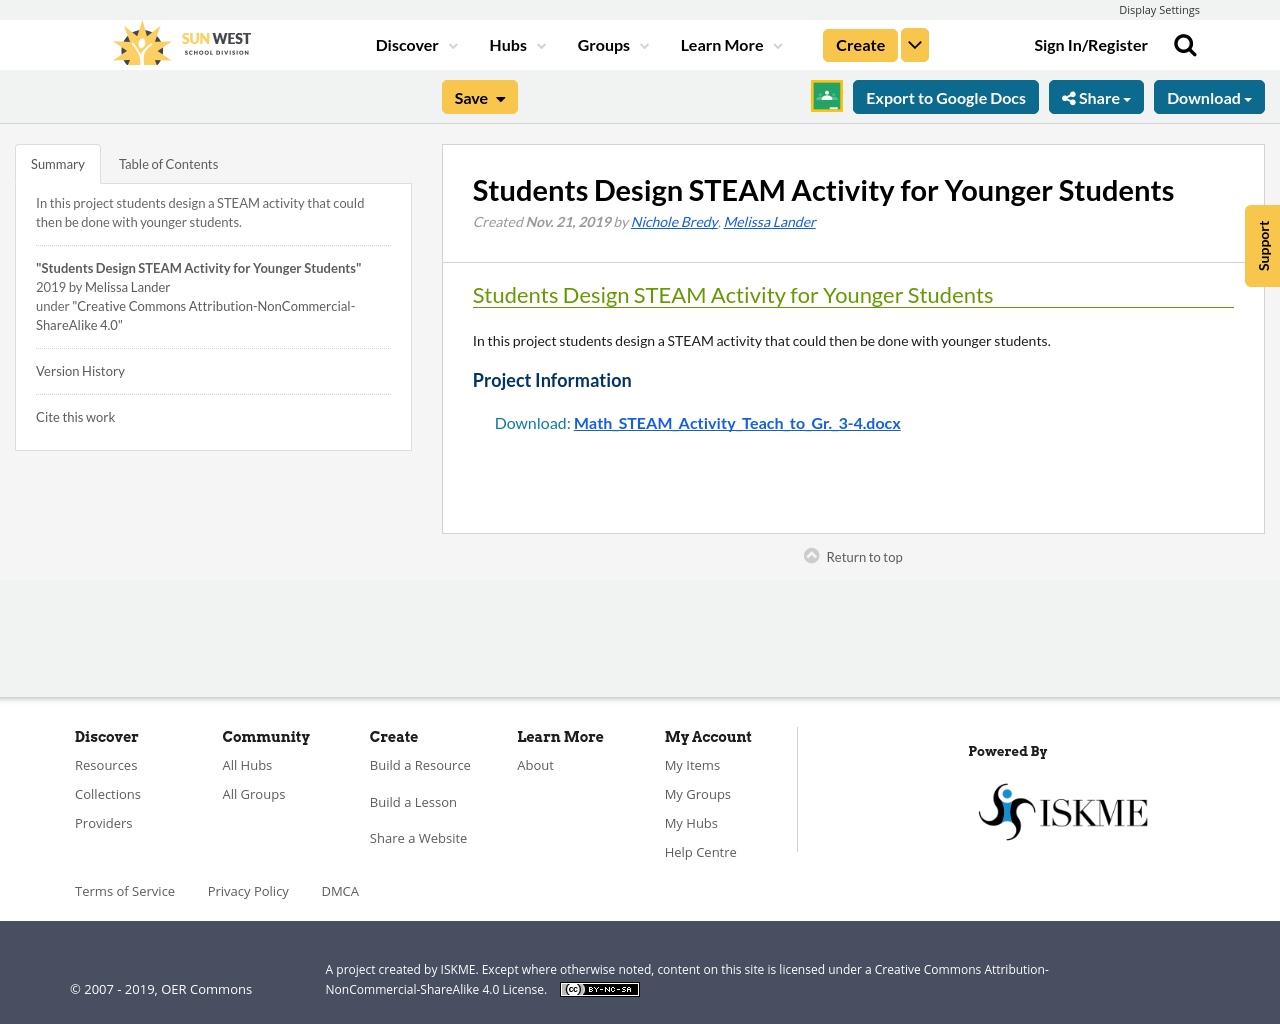Click Export to Google Docs
1280x1024 pixels.
coord(946,97)
